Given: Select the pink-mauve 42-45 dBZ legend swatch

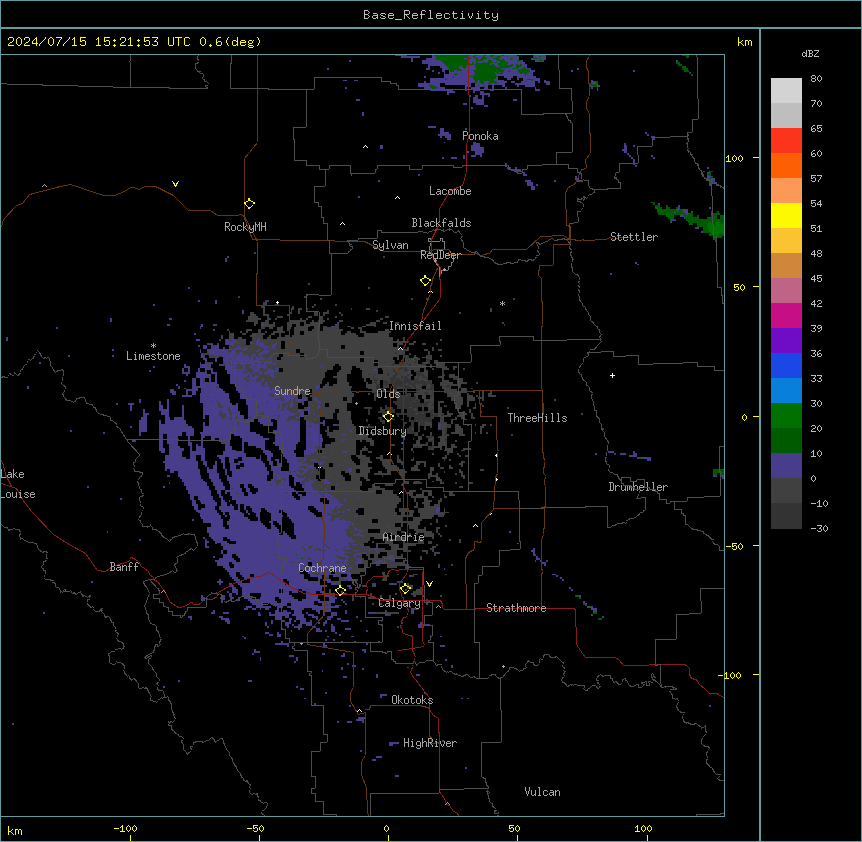Looking at the screenshot, I should (786, 291).
